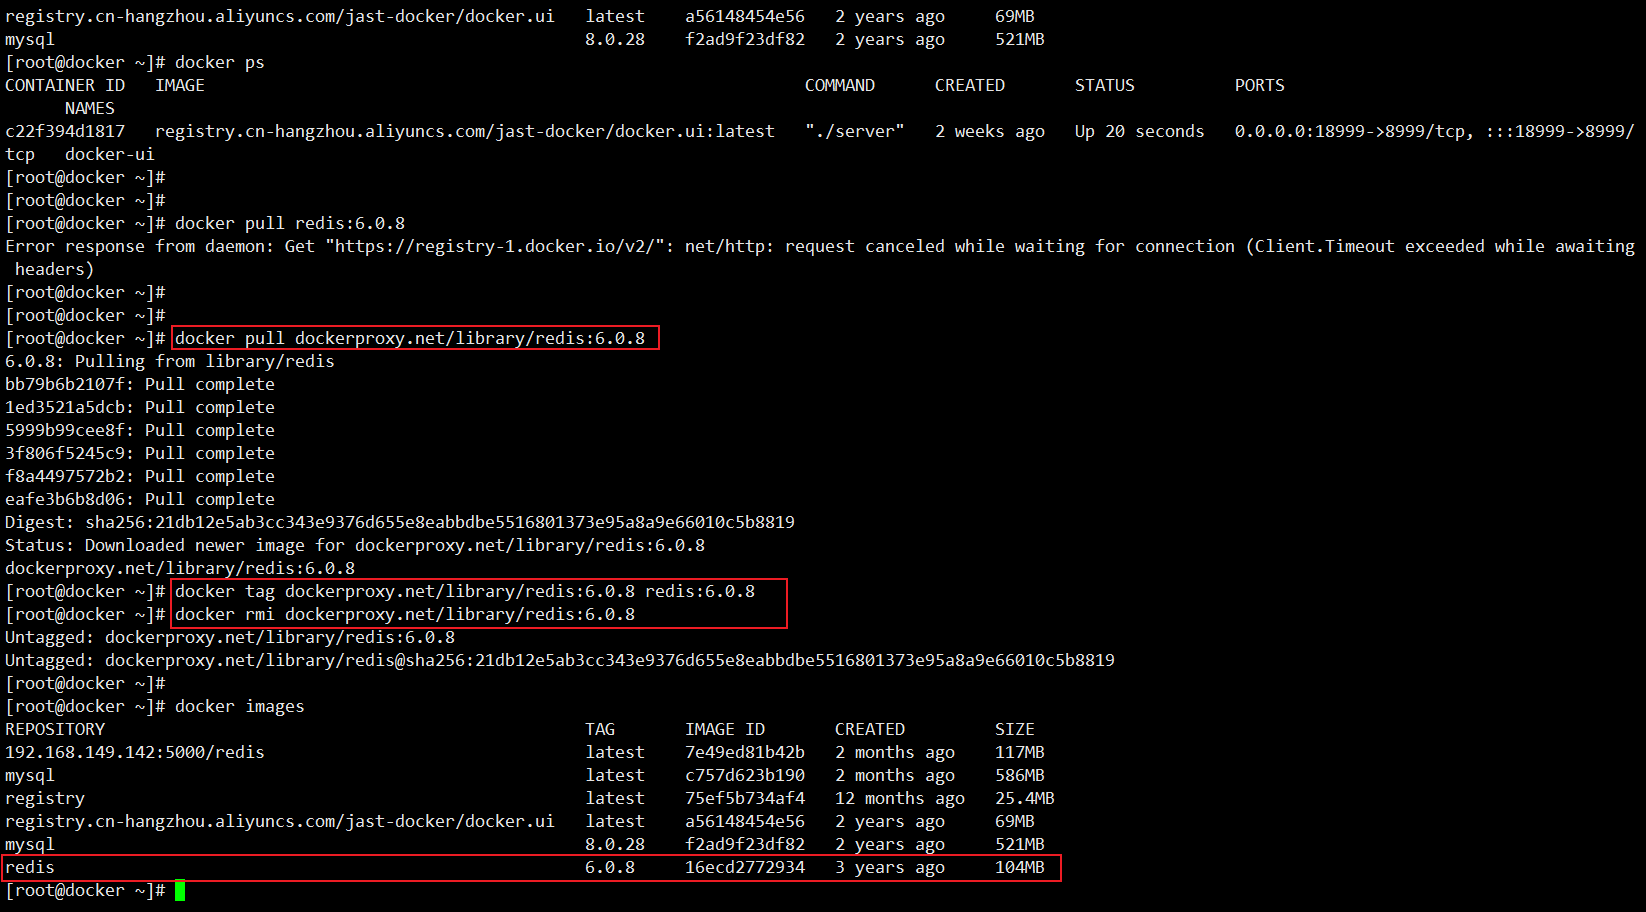Click the 586MB size value
This screenshot has width=1646, height=912.
(1020, 775)
